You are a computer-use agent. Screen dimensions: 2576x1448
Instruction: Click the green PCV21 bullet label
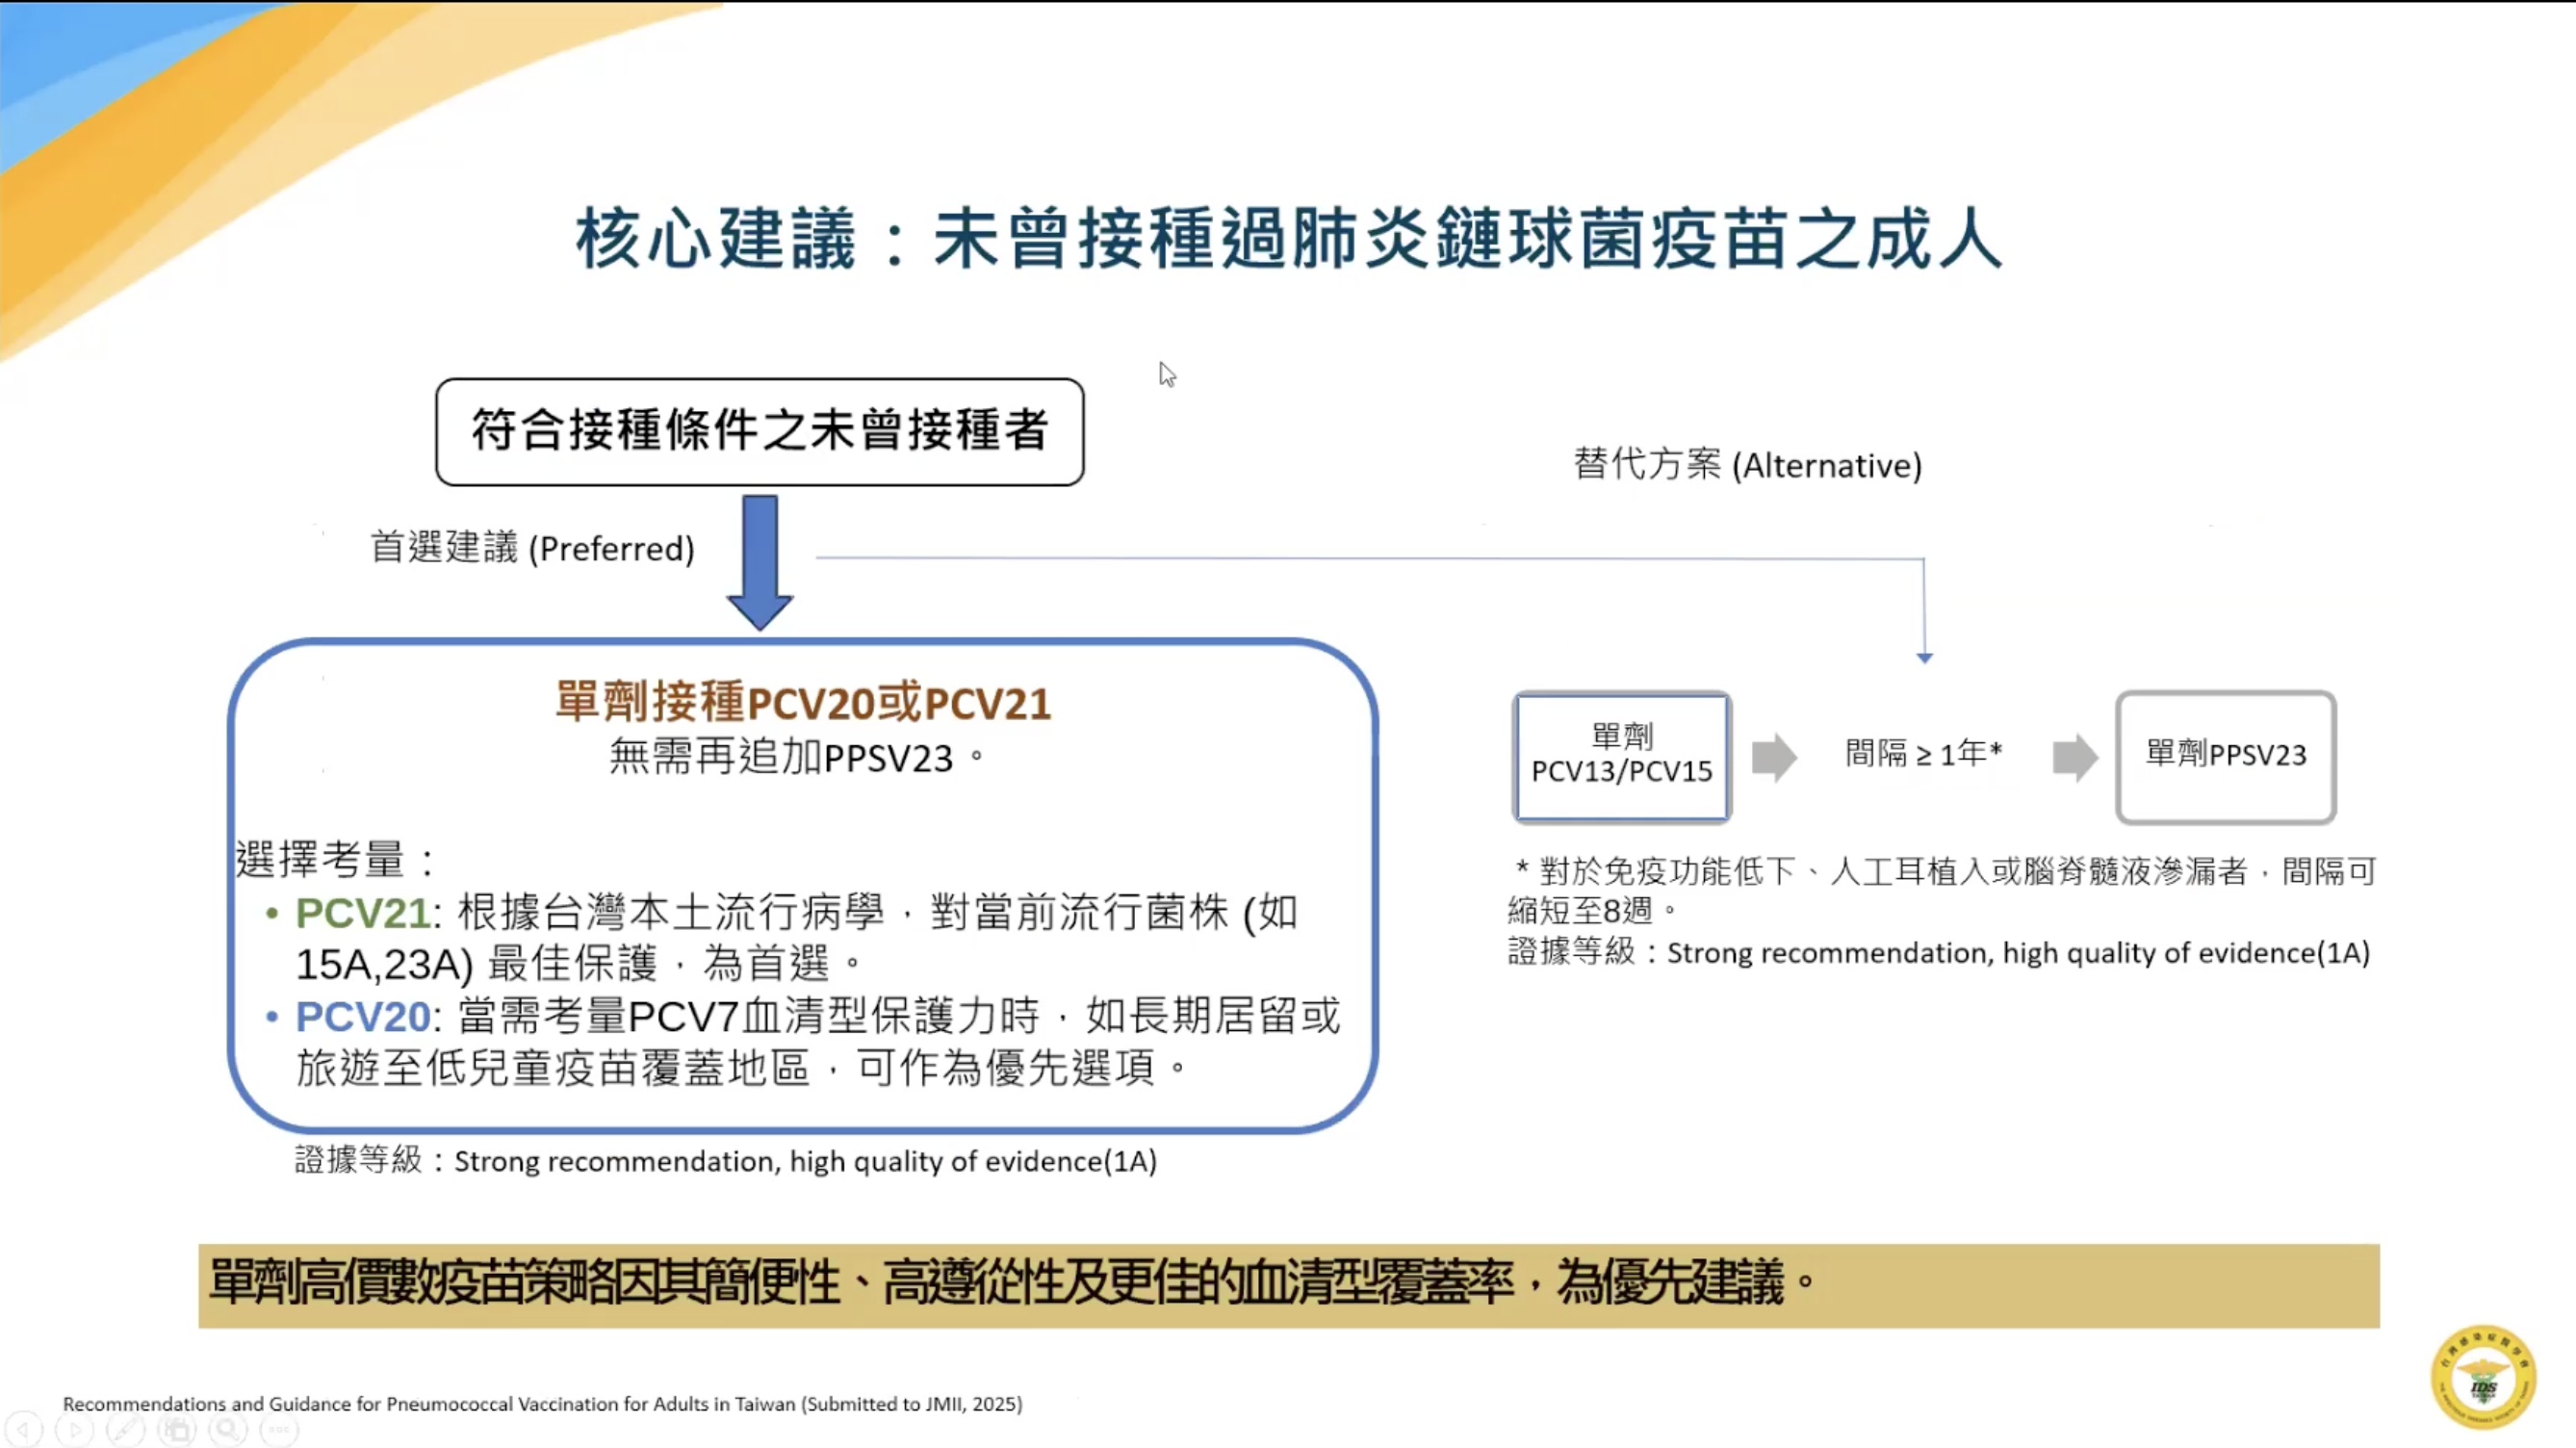coord(362,912)
